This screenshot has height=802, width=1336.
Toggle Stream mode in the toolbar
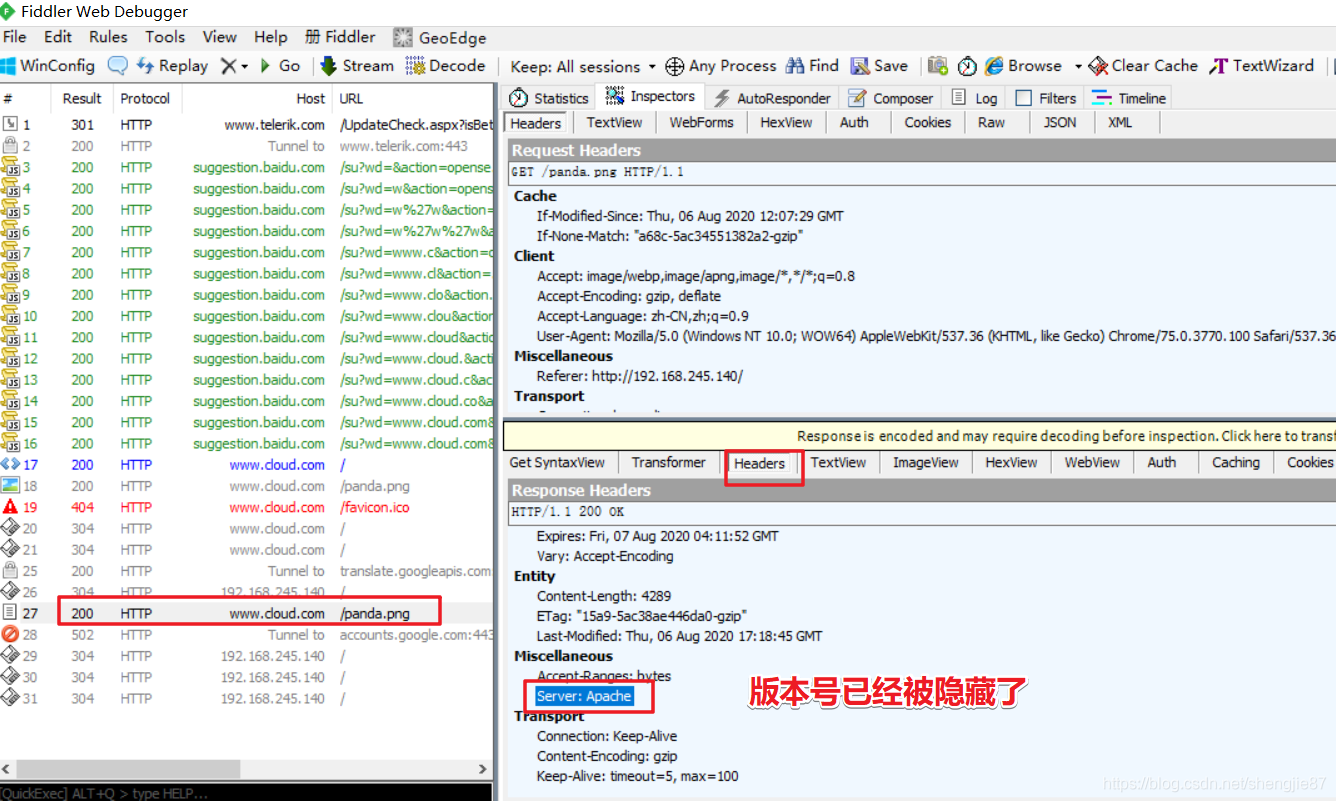(x=357, y=66)
